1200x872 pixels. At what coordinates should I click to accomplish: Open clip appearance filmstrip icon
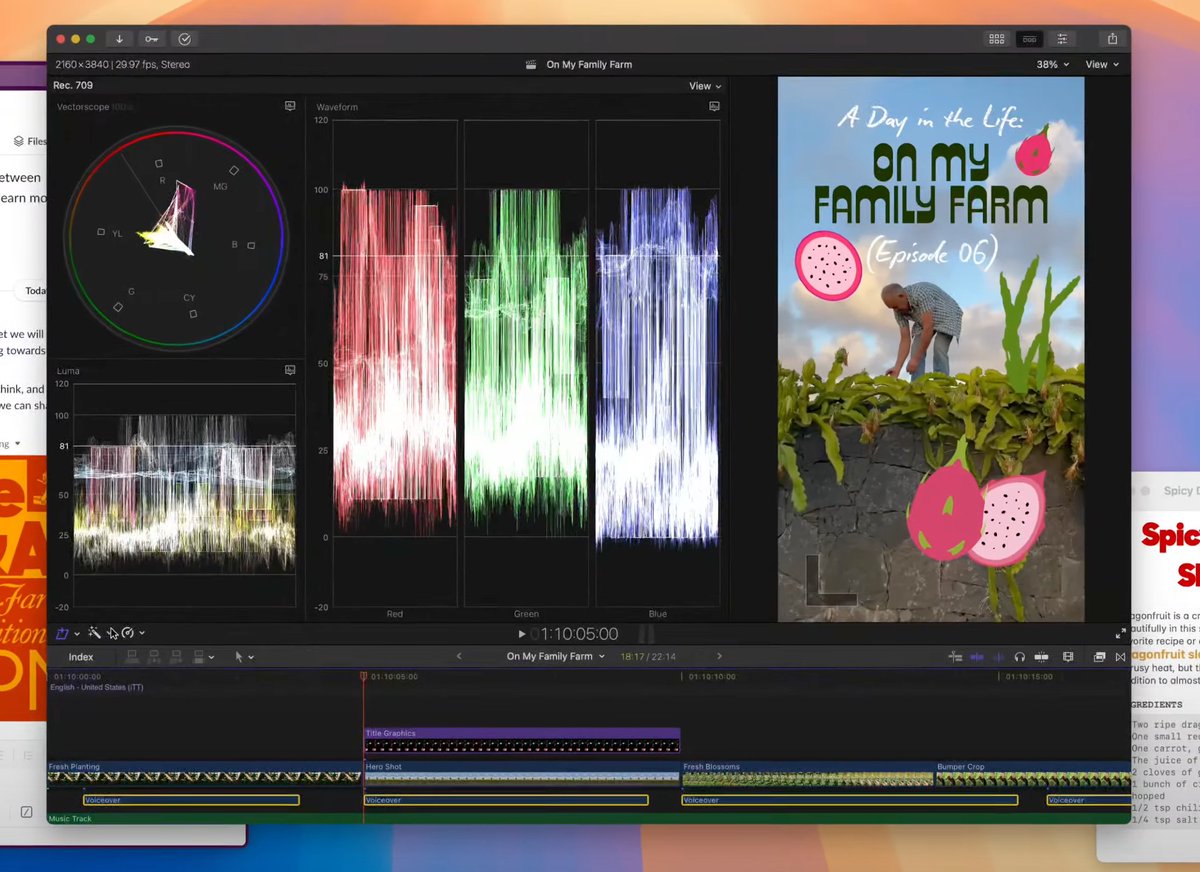(x=1068, y=657)
